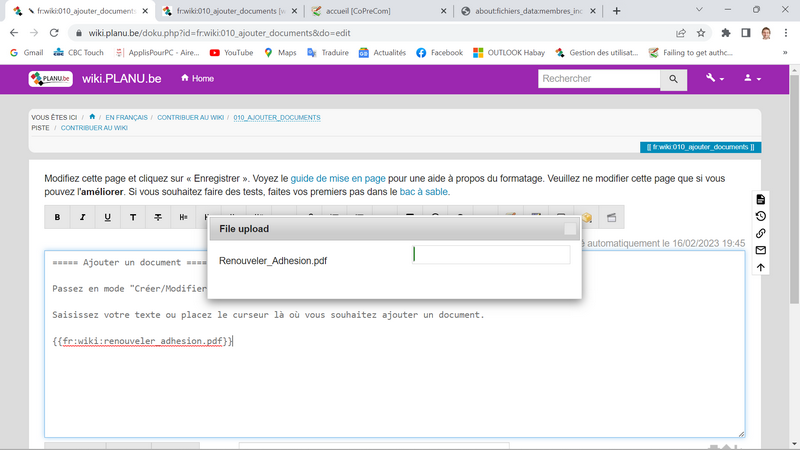Open the Home navigation menu item
The height and width of the screenshot is (450, 800).
click(x=196, y=79)
